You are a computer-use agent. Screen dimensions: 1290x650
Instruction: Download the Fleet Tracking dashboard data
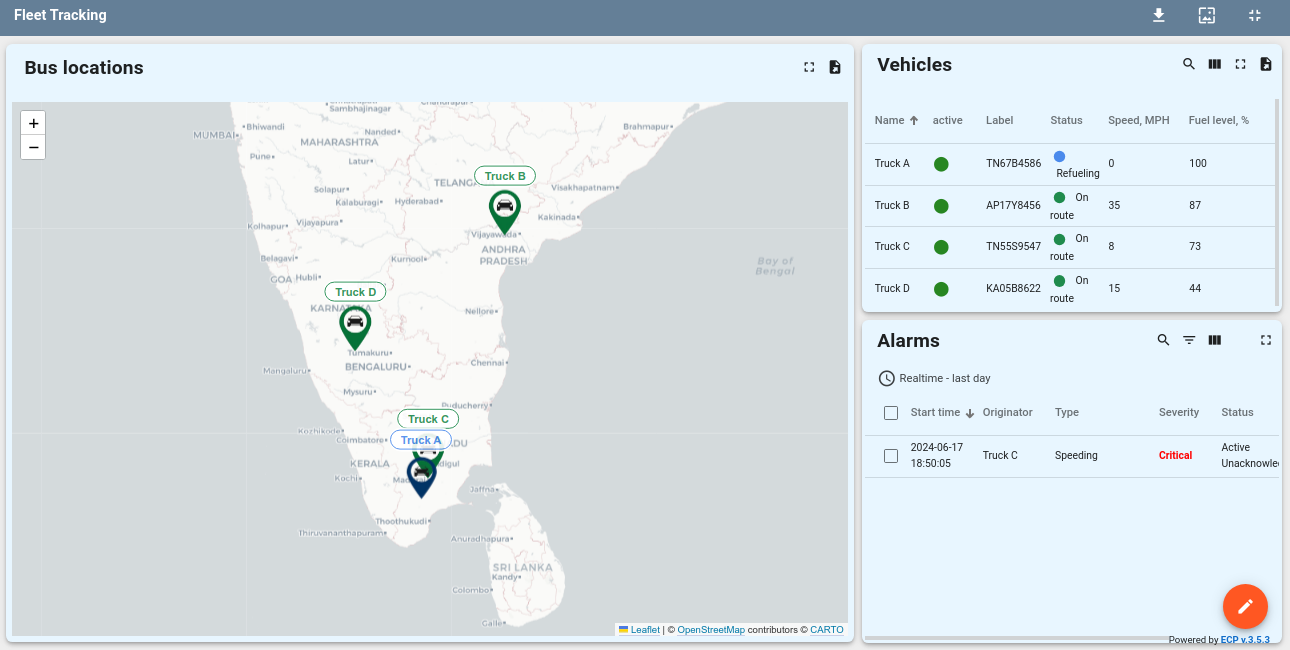1158,15
